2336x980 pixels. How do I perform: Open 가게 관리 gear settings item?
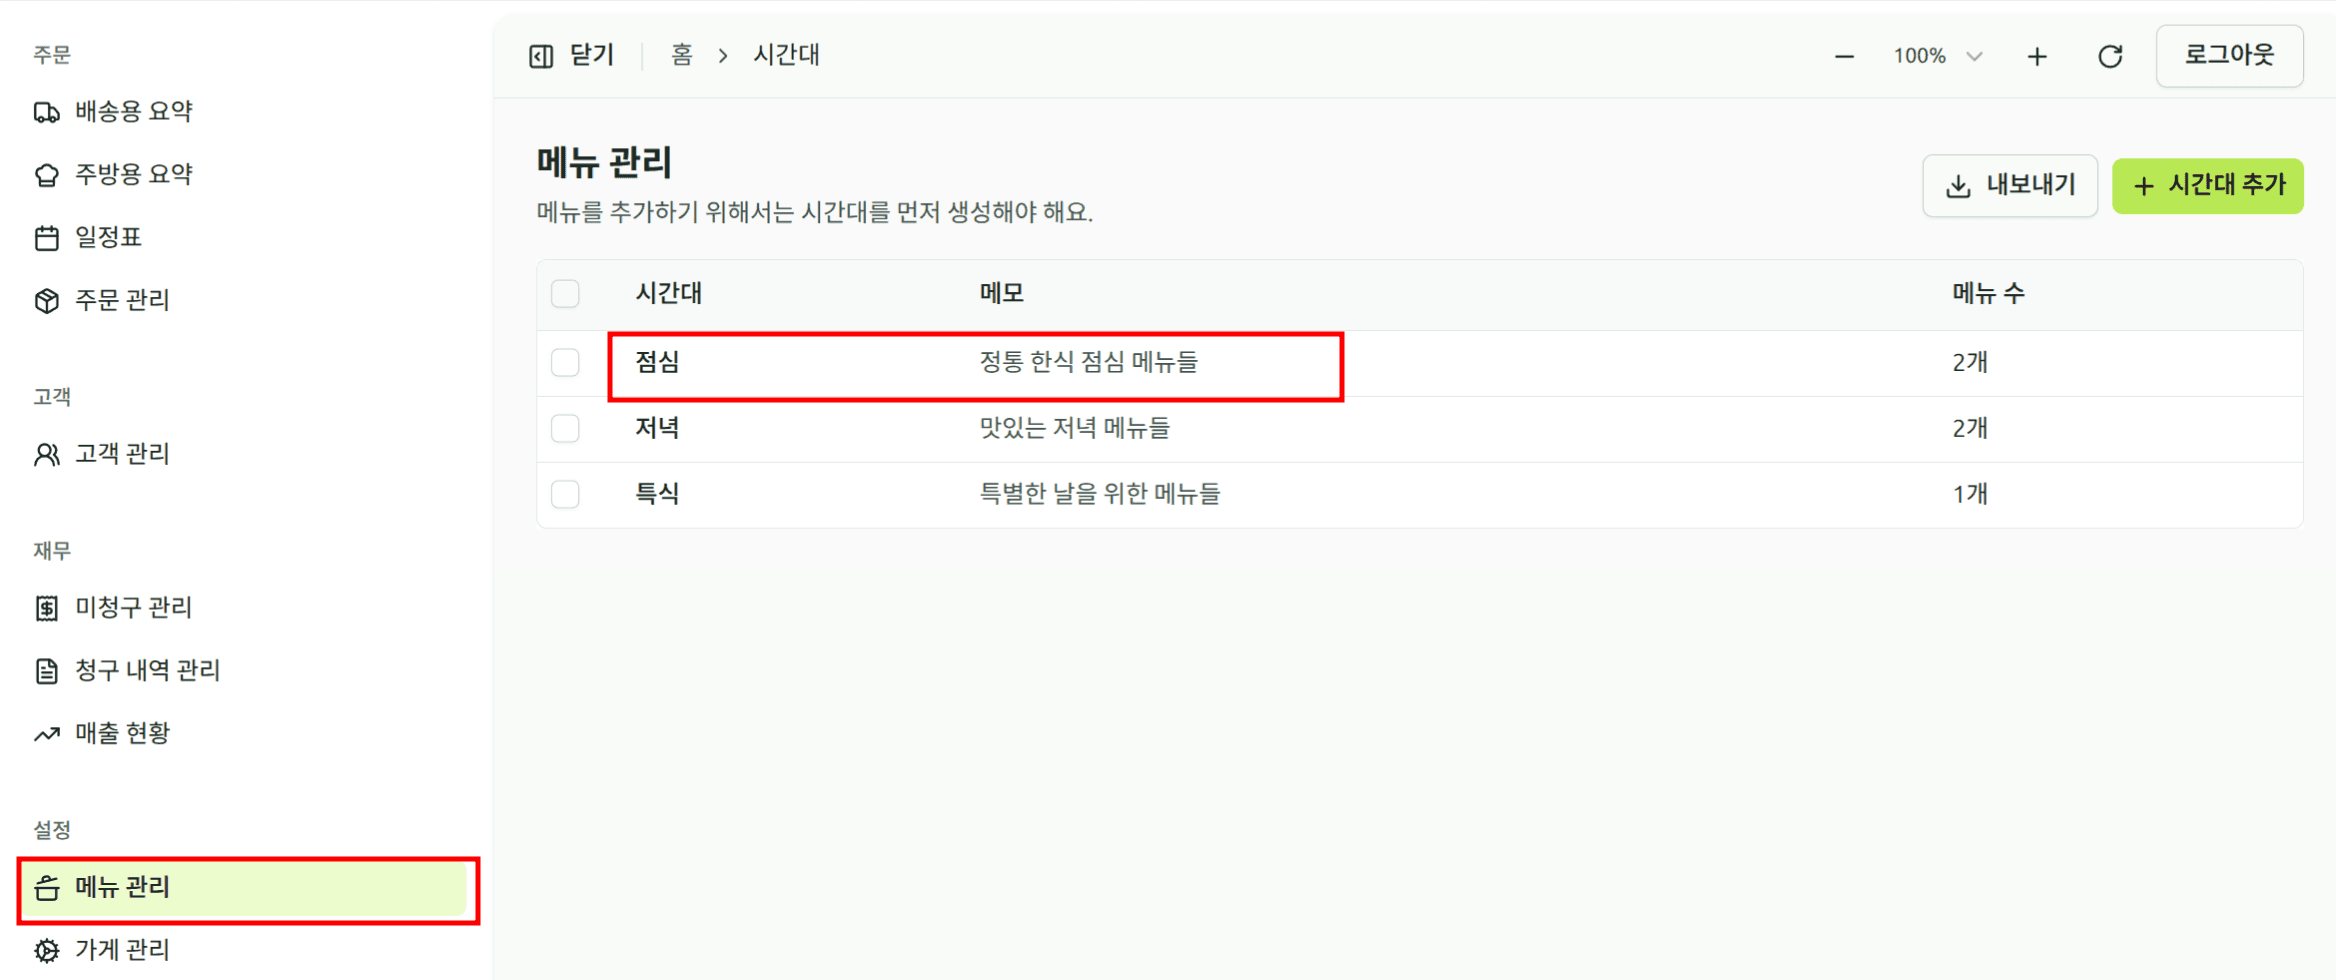coord(103,949)
